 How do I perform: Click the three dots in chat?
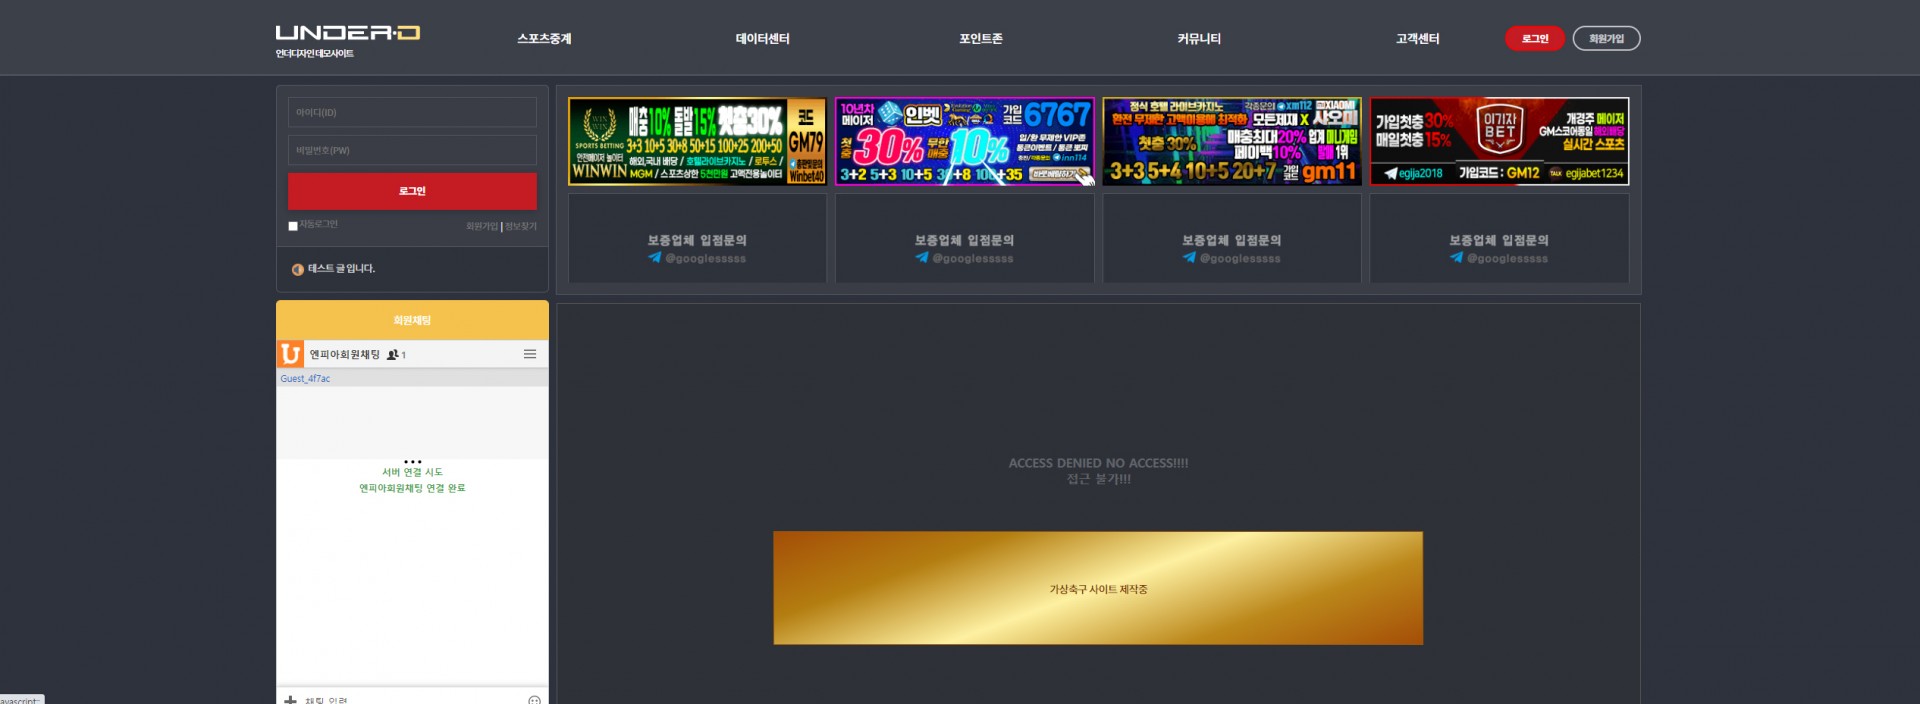(412, 462)
